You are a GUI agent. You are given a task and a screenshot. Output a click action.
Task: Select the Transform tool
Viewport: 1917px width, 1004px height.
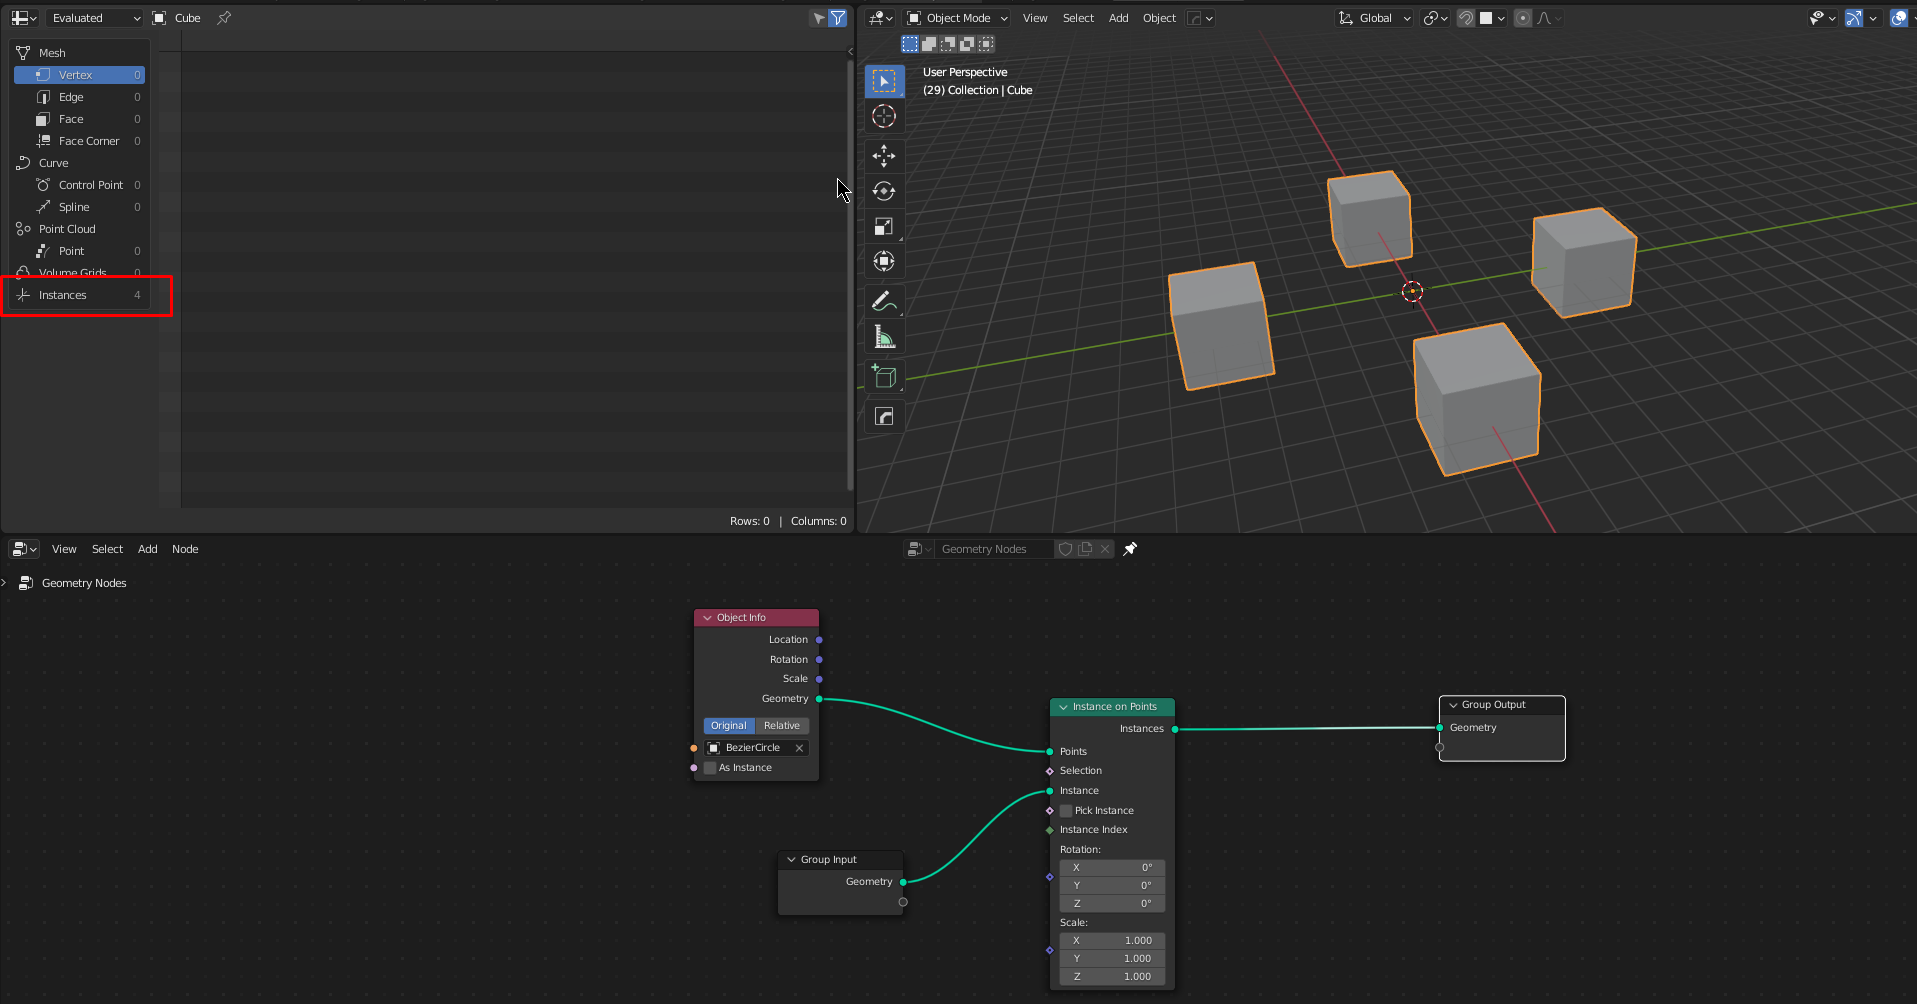[x=884, y=262]
